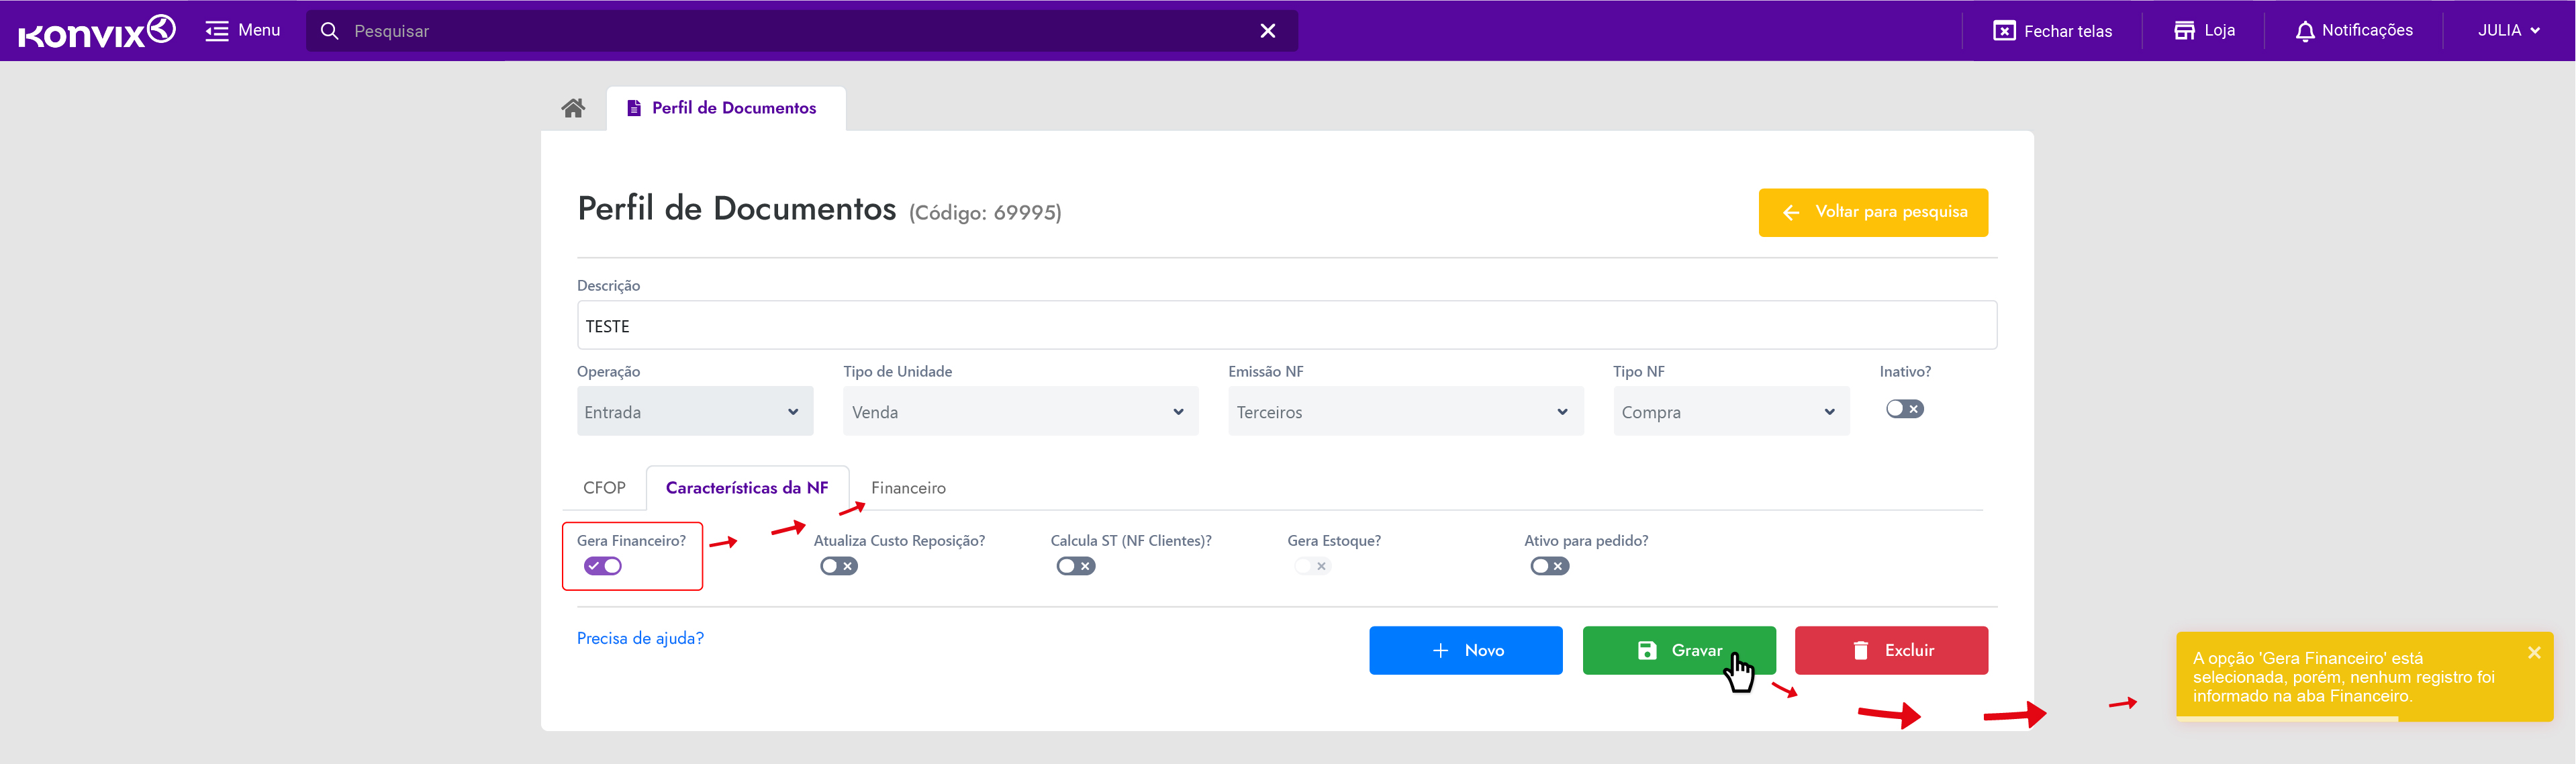Image resolution: width=2576 pixels, height=764 pixels.
Task: Open the hamburger Menu icon
Action: [x=217, y=31]
